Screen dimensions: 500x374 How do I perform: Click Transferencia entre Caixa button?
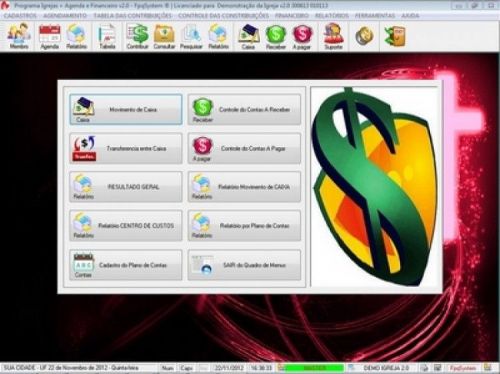pos(126,148)
